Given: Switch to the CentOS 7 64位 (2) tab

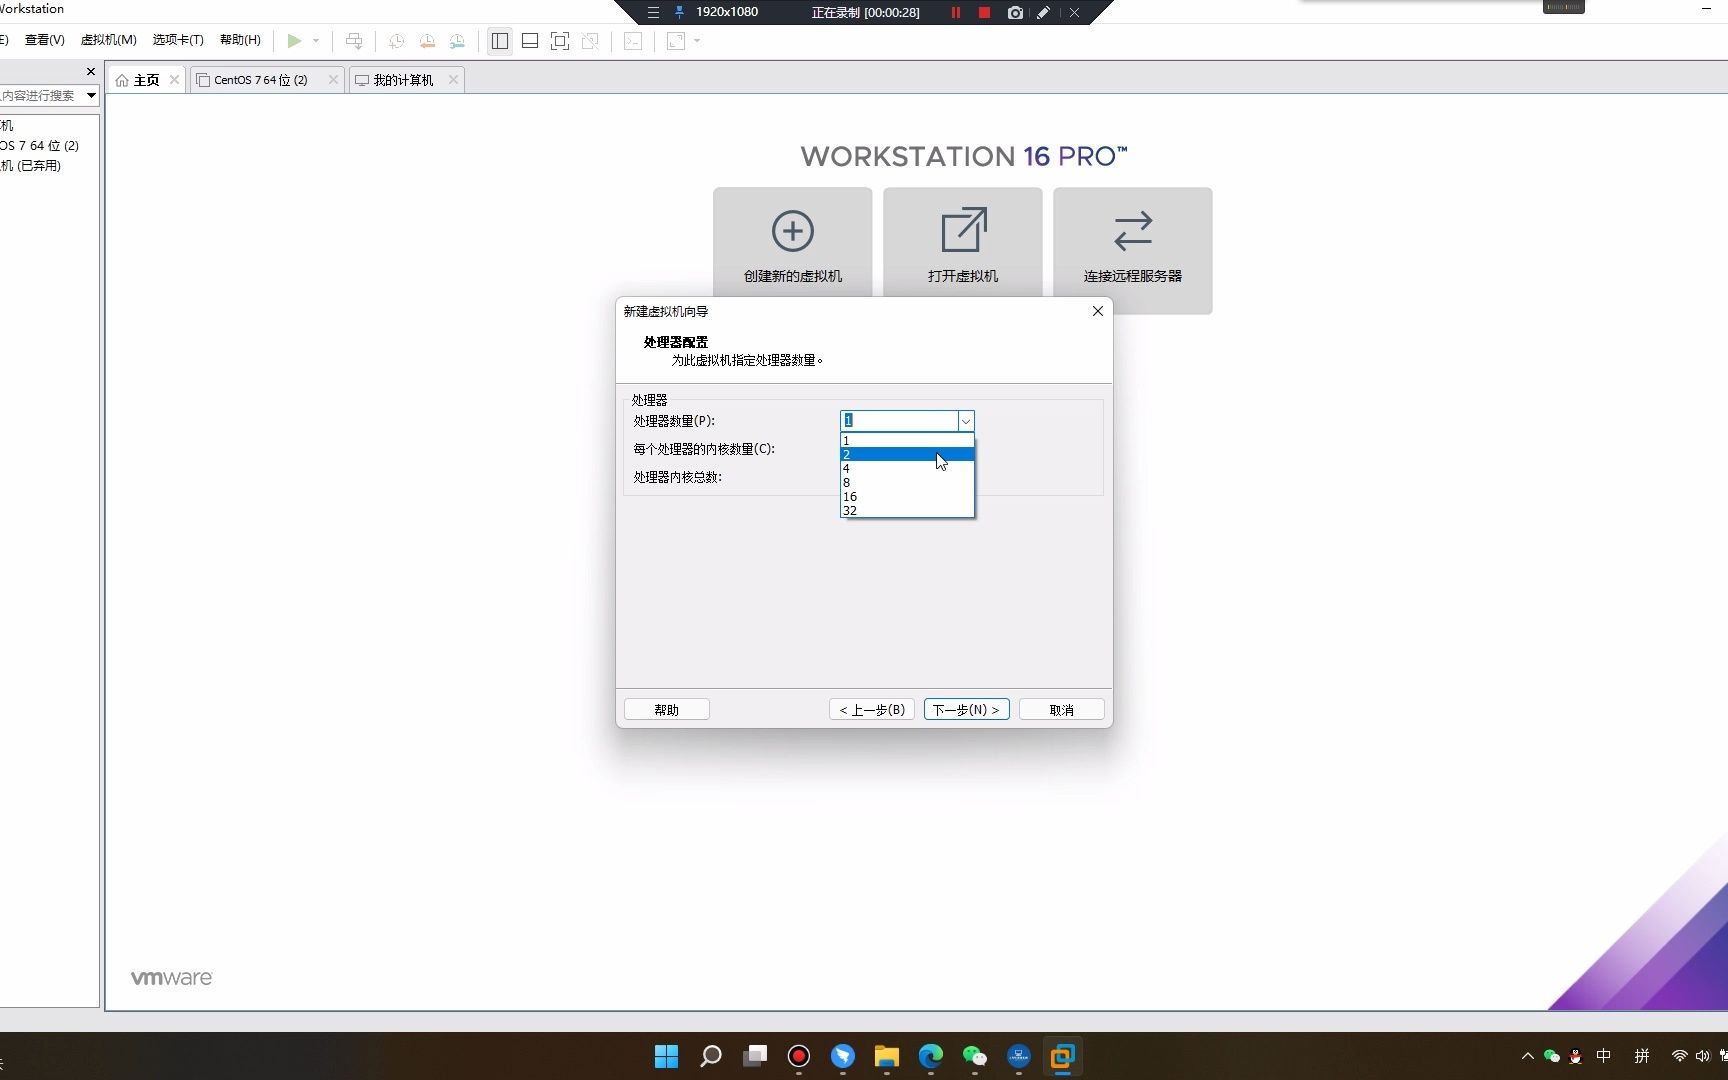Looking at the screenshot, I should pyautogui.click(x=260, y=79).
